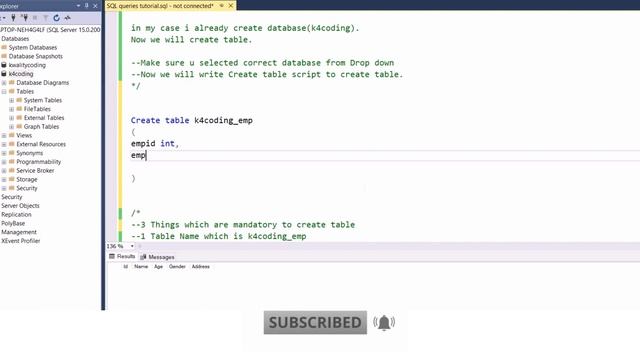This screenshot has width=640, height=360.
Task: Select the Server Objects tree node
Action: pyautogui.click(x=20, y=206)
